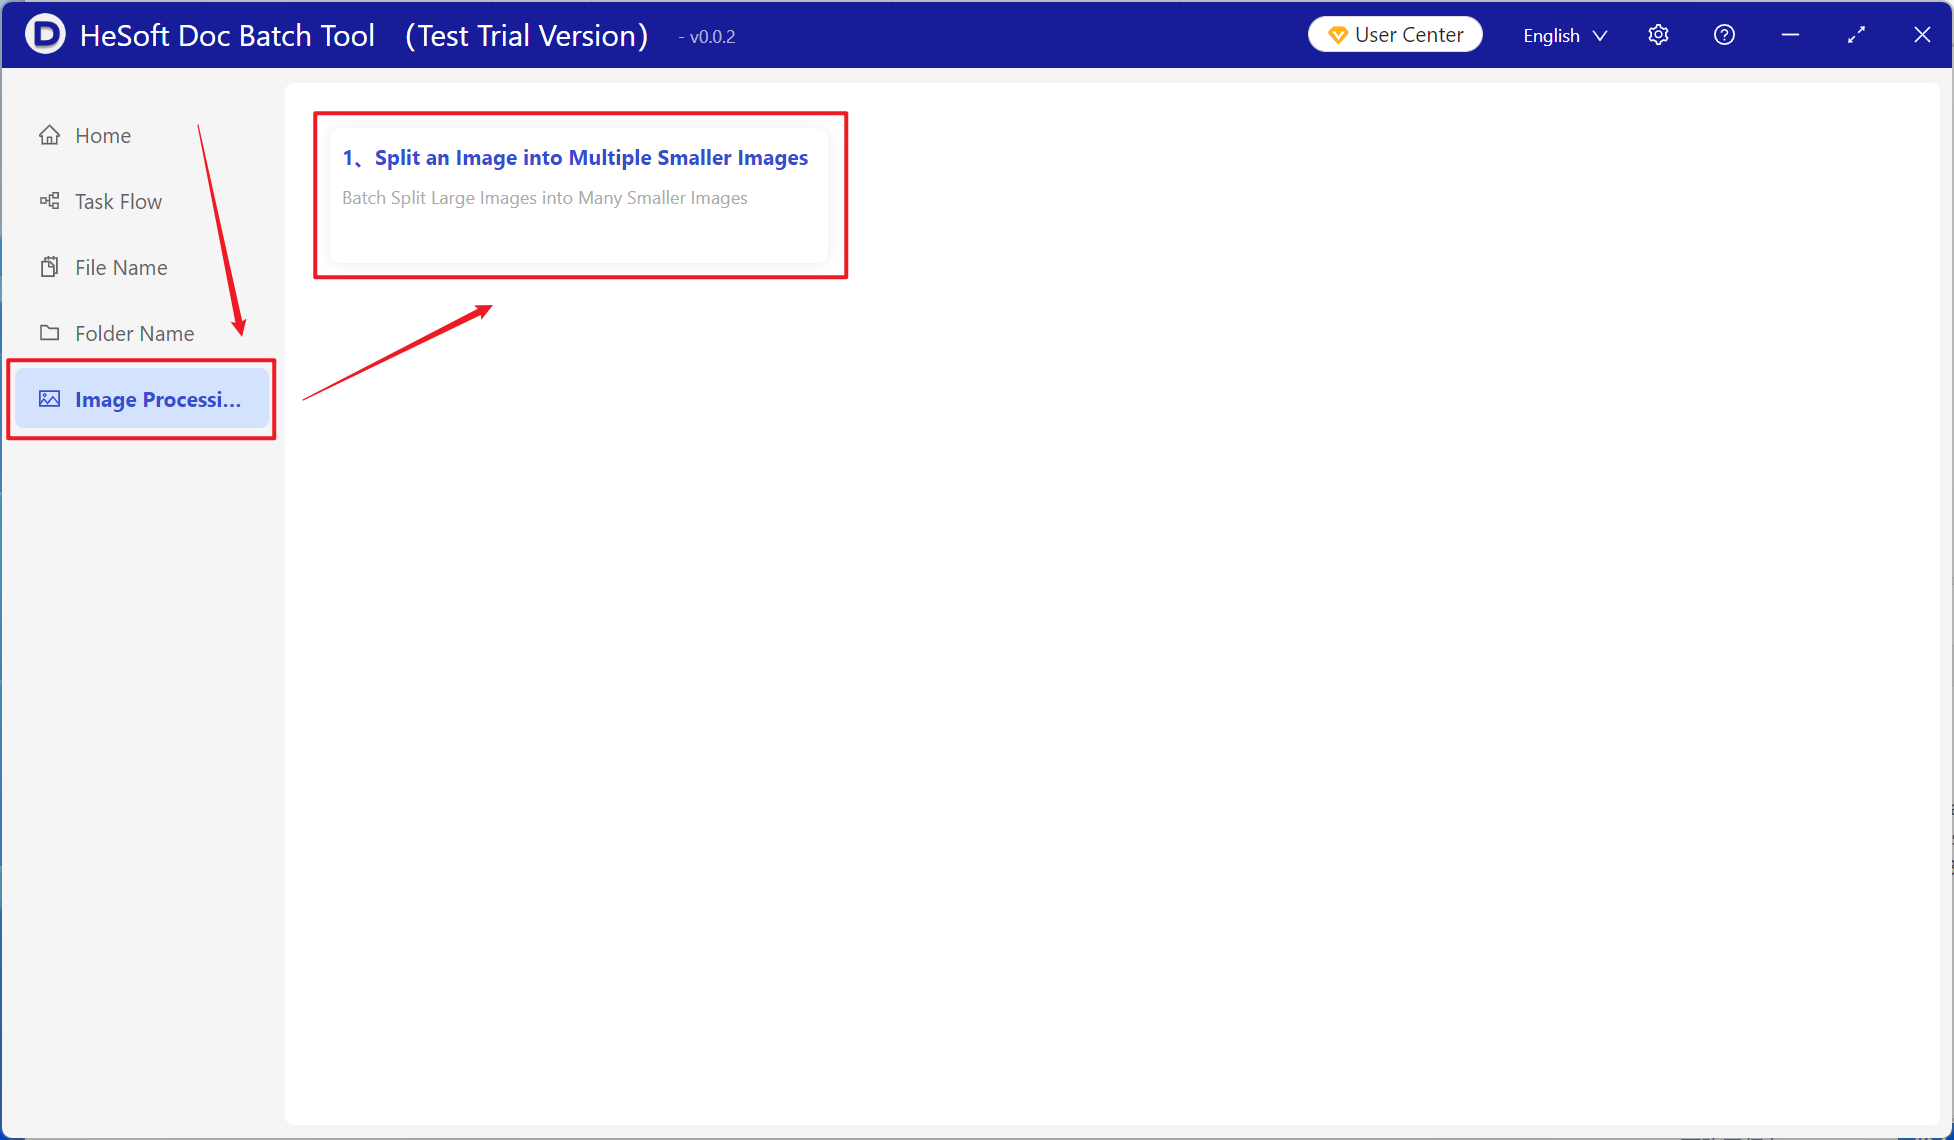Click the HeSoft logo icon
This screenshot has width=1954, height=1140.
click(45, 34)
